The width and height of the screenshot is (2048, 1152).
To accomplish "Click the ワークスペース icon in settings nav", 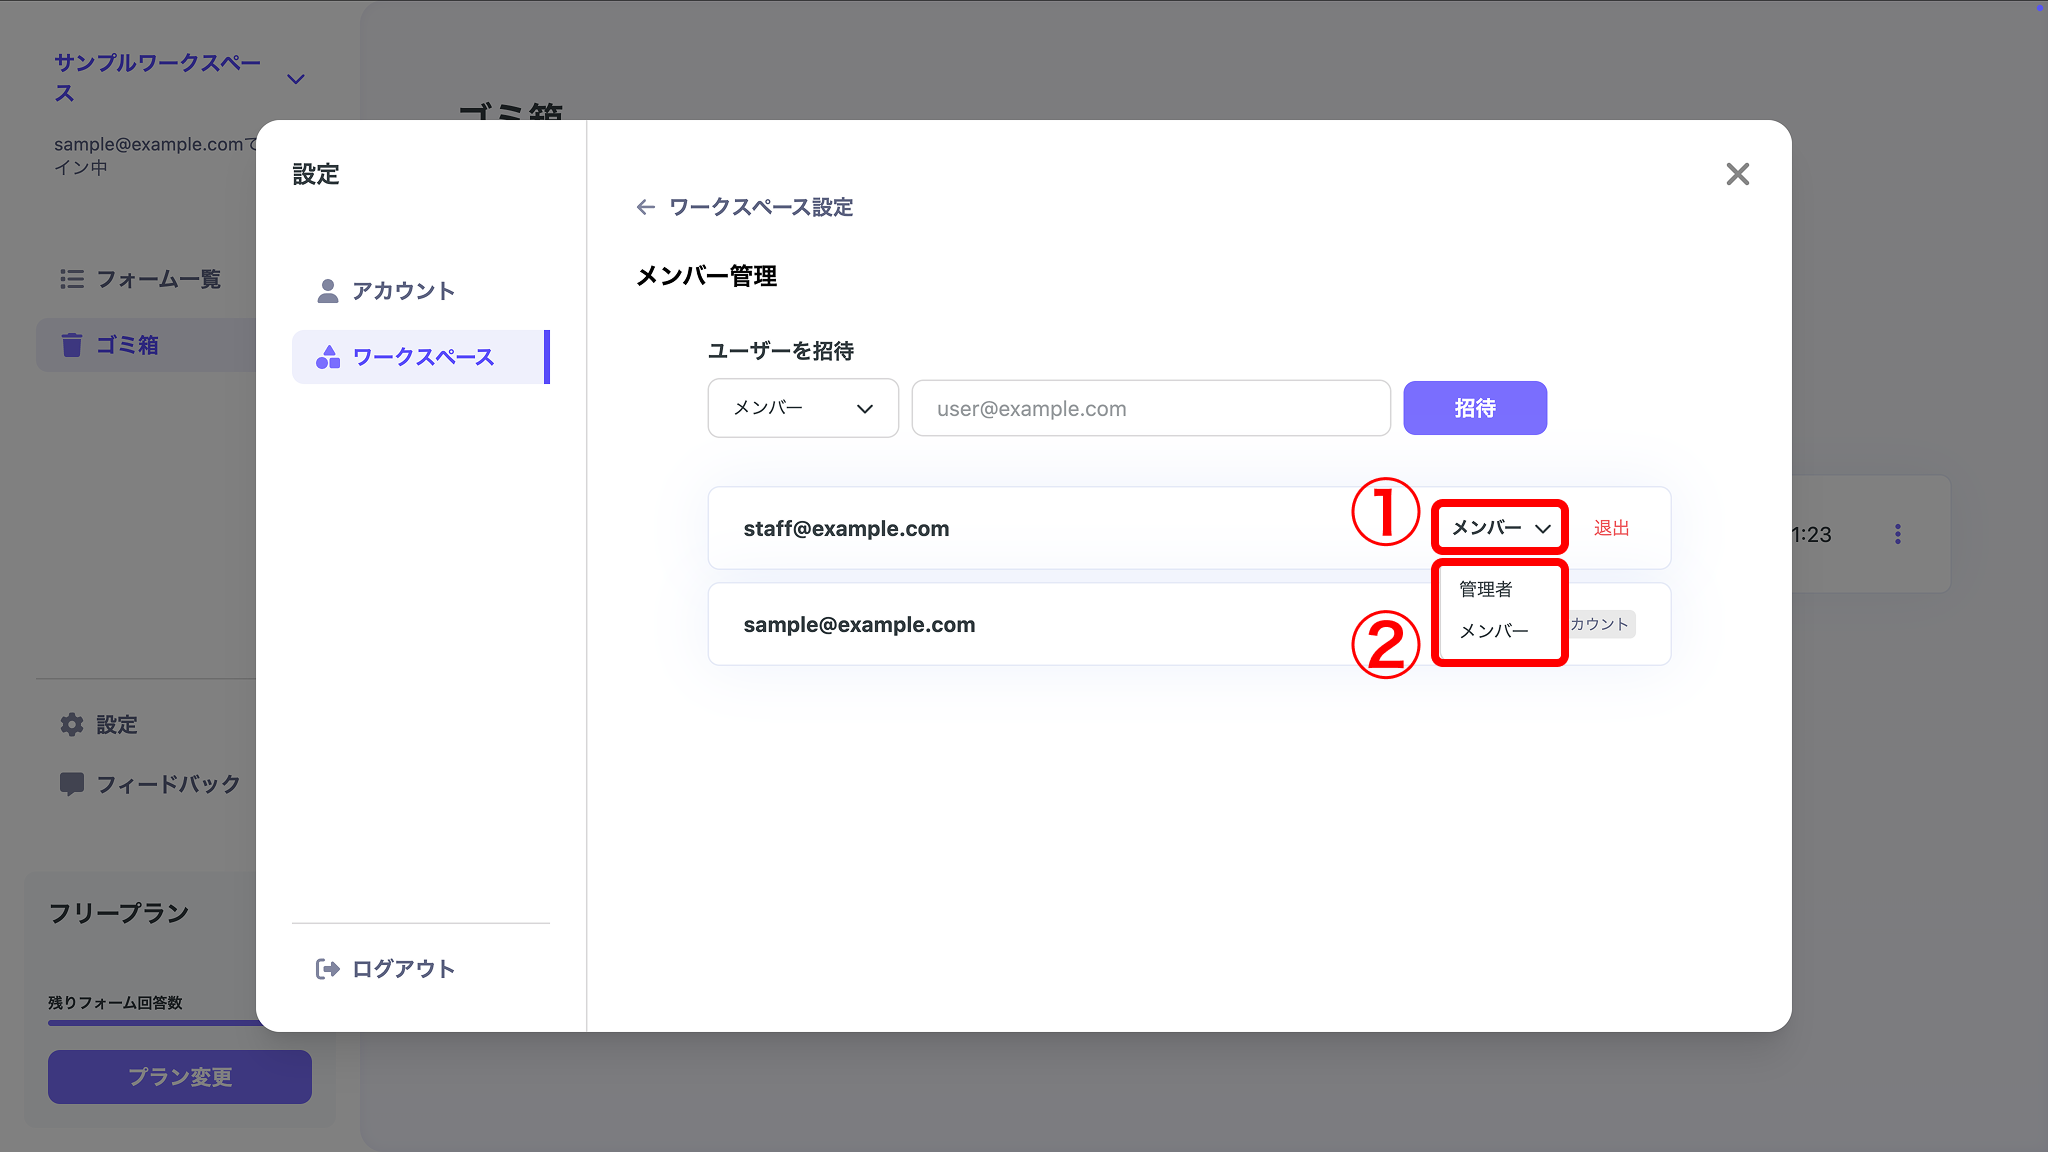I will click(x=326, y=357).
